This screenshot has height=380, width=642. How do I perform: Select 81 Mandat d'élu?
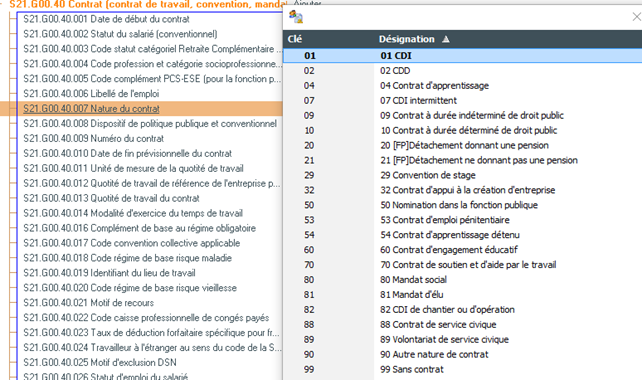[x=411, y=294]
